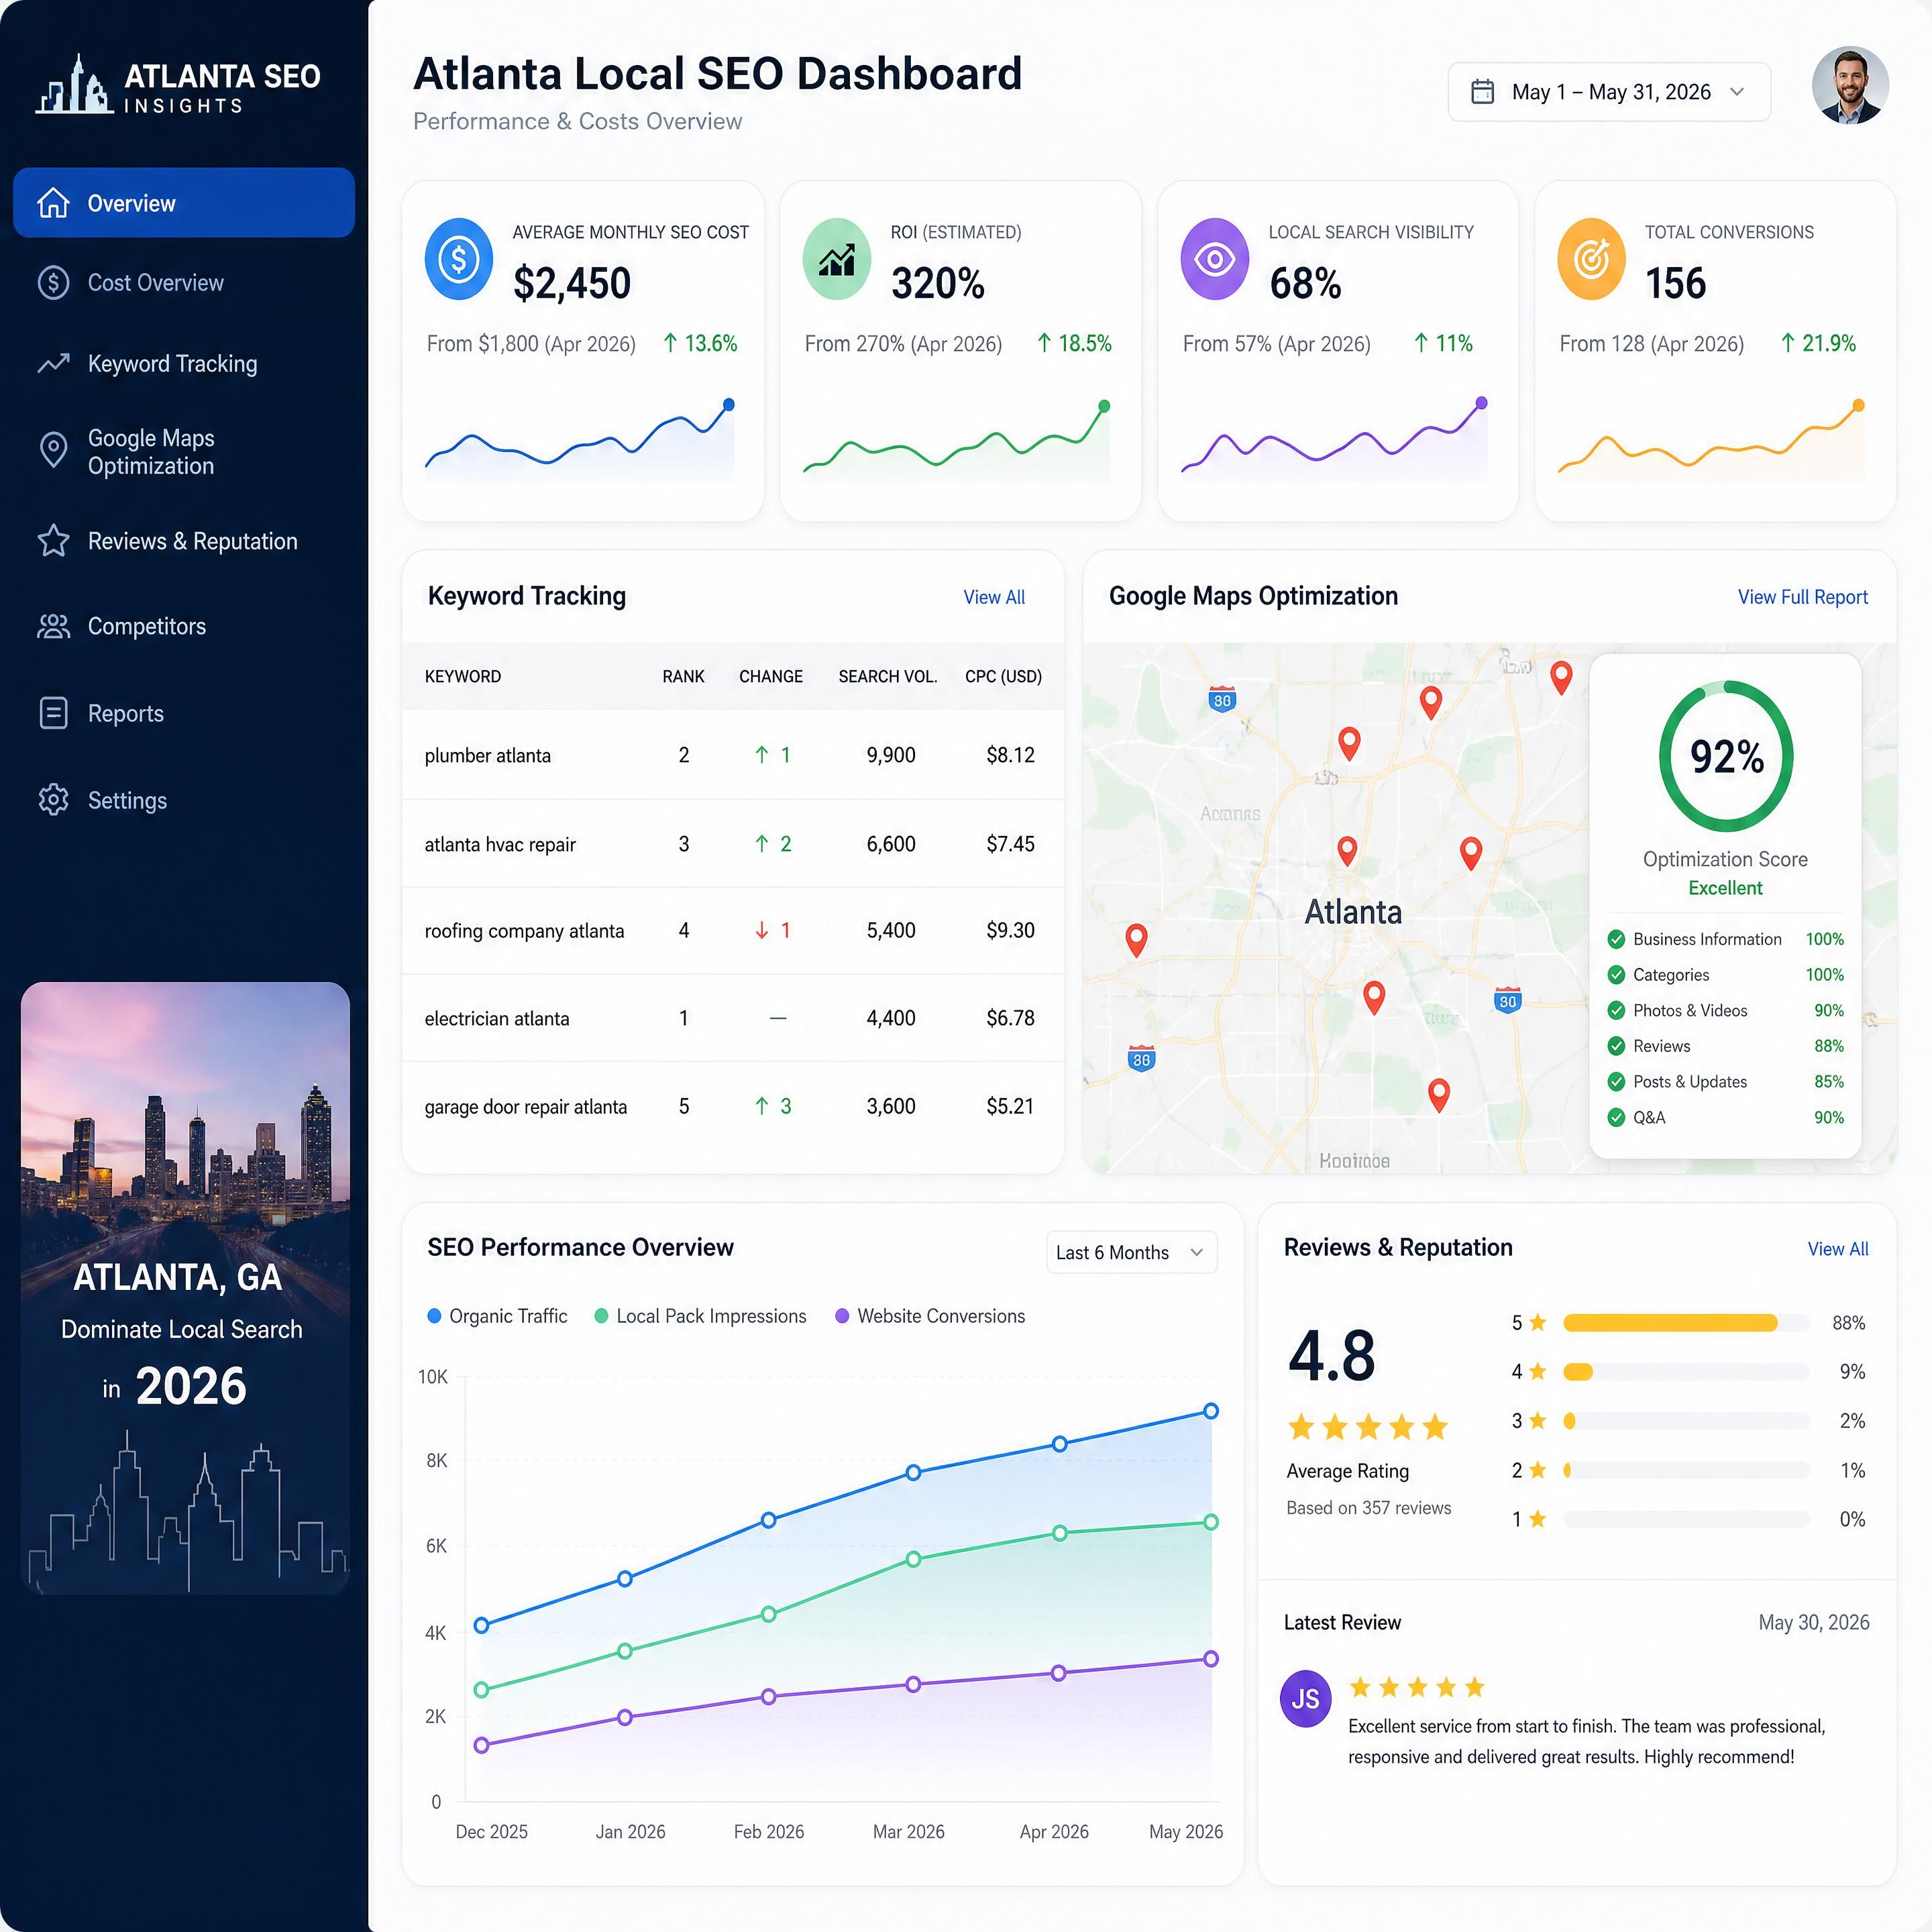Screen dimensions: 1932x1932
Task: Click View Full Report link
Action: coord(1802,597)
